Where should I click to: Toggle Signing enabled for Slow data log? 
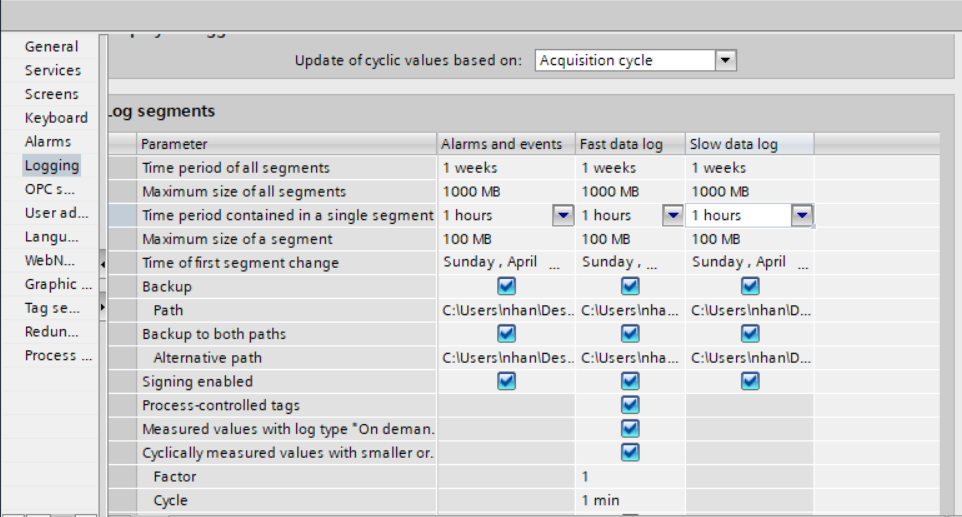click(x=750, y=381)
